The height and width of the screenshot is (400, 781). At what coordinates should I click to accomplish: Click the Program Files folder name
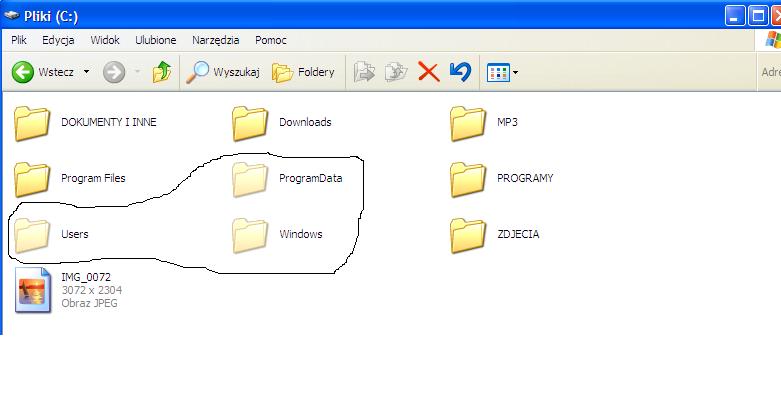tap(93, 178)
